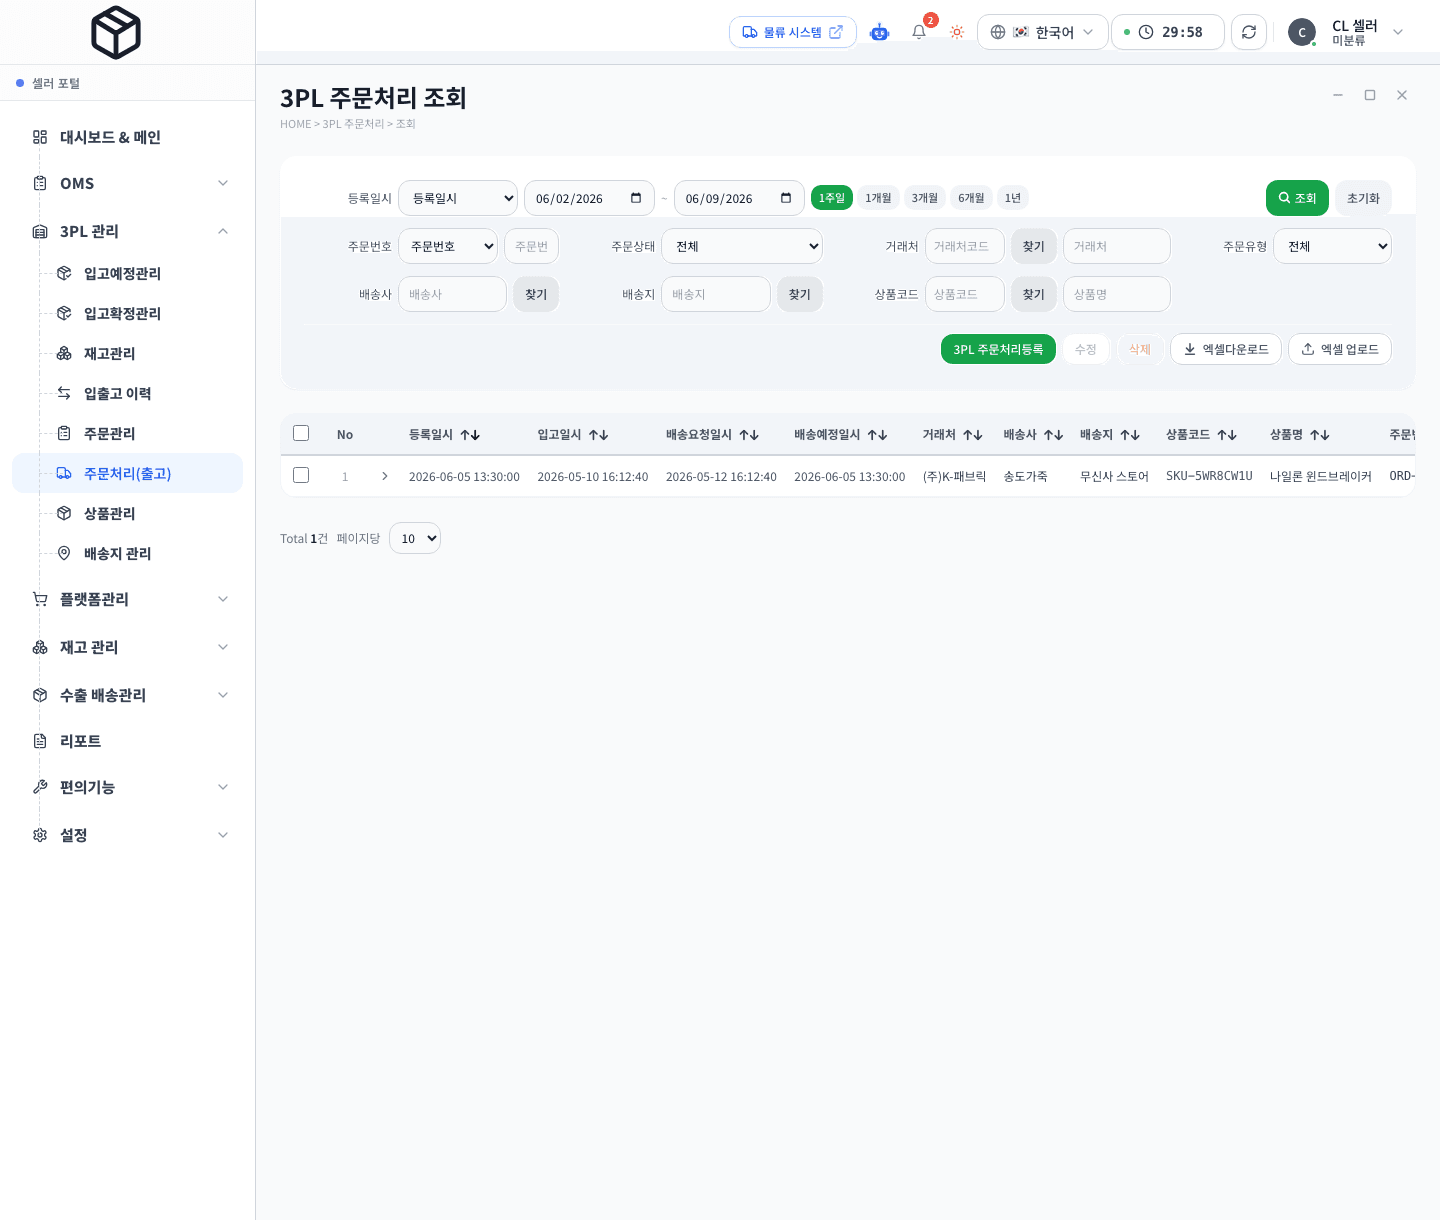Sort by 배송지 column arrows
This screenshot has height=1220, width=1440.
coord(1130,435)
